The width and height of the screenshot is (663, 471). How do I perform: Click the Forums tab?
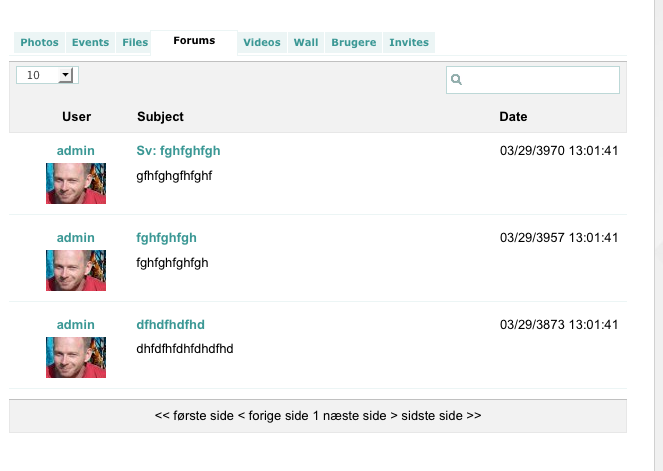coord(194,42)
